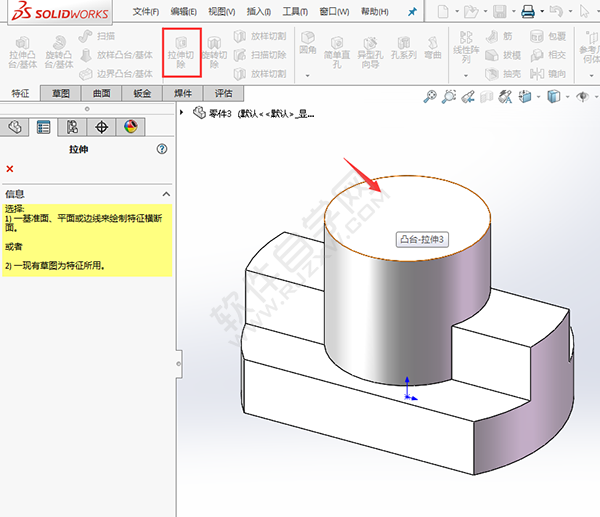Screen dimensions: 600x517
Task: Select the Revolved Boss/Base (旋转凸台/基体) tool
Action: pos(59,53)
